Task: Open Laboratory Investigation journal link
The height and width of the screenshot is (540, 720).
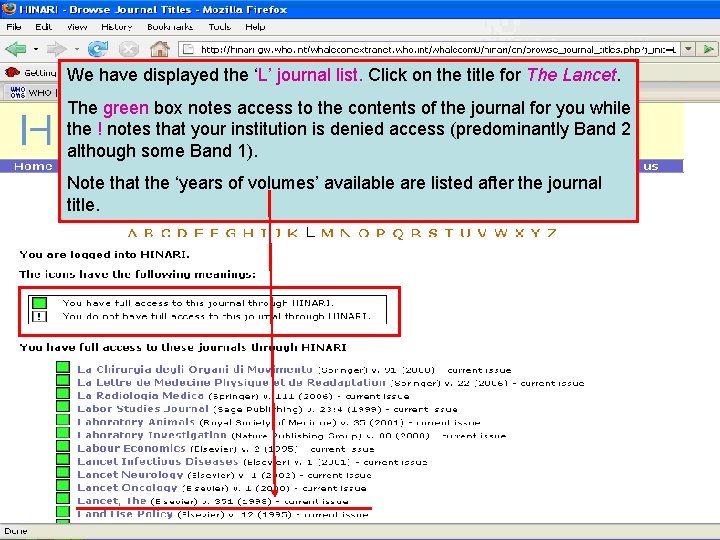Action: tap(152, 435)
